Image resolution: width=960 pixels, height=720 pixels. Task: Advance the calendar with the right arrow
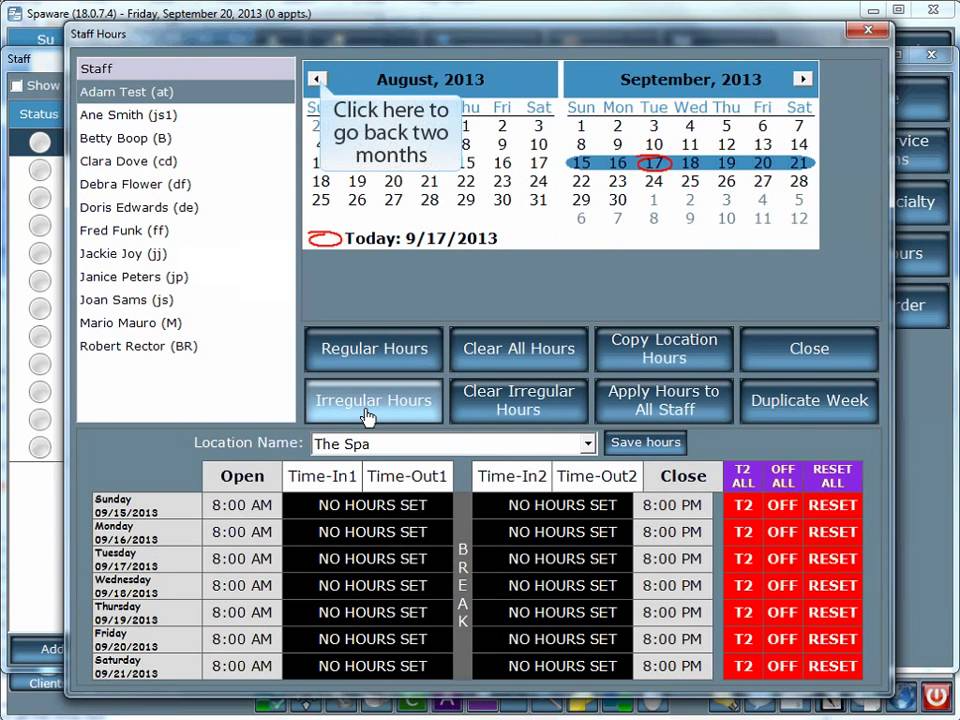[x=803, y=79]
